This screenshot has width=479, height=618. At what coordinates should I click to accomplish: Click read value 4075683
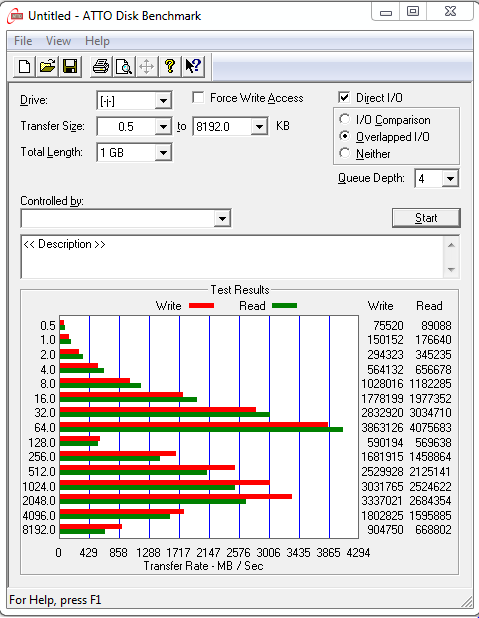coord(430,428)
